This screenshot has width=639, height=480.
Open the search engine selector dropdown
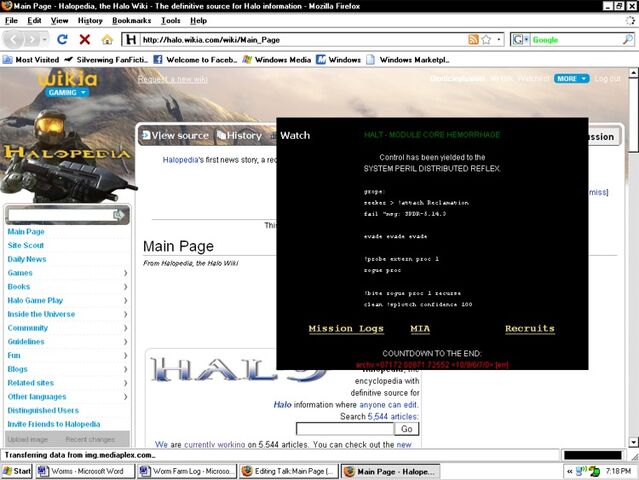tap(521, 40)
